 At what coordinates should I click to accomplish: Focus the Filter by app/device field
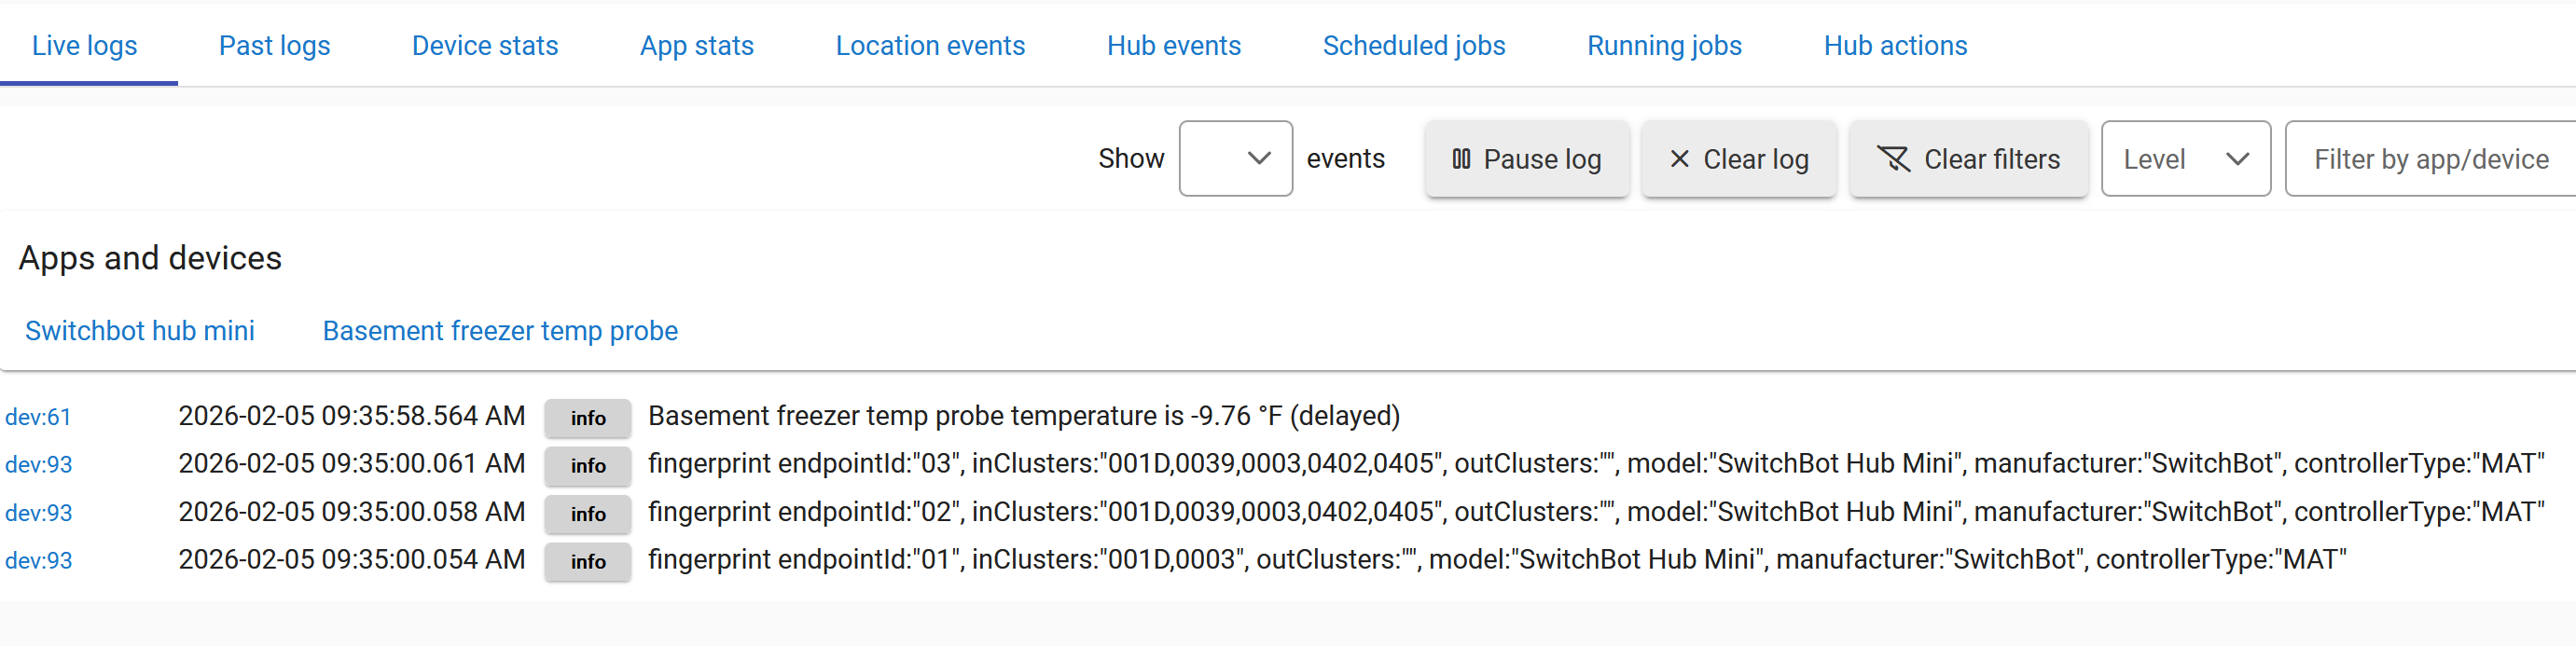pos(2430,159)
